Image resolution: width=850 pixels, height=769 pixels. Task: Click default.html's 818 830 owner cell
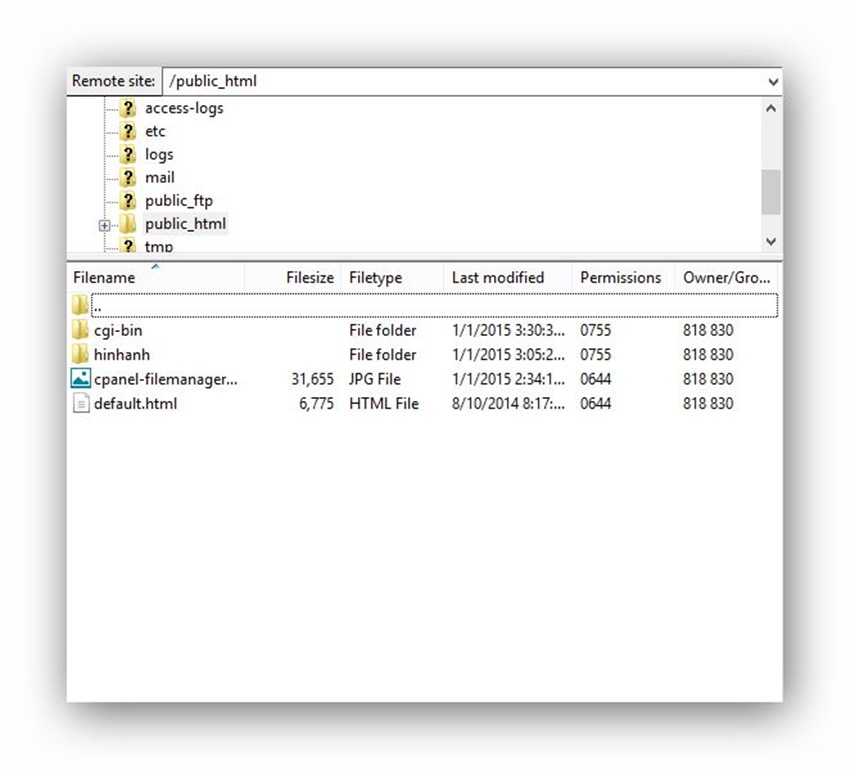pos(708,404)
